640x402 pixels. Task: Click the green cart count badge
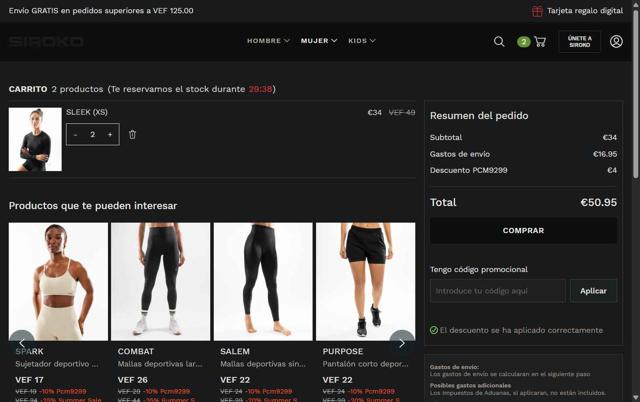[523, 42]
